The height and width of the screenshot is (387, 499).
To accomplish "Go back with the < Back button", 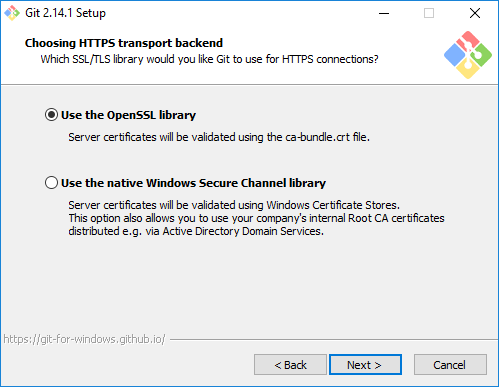I will tap(290, 365).
